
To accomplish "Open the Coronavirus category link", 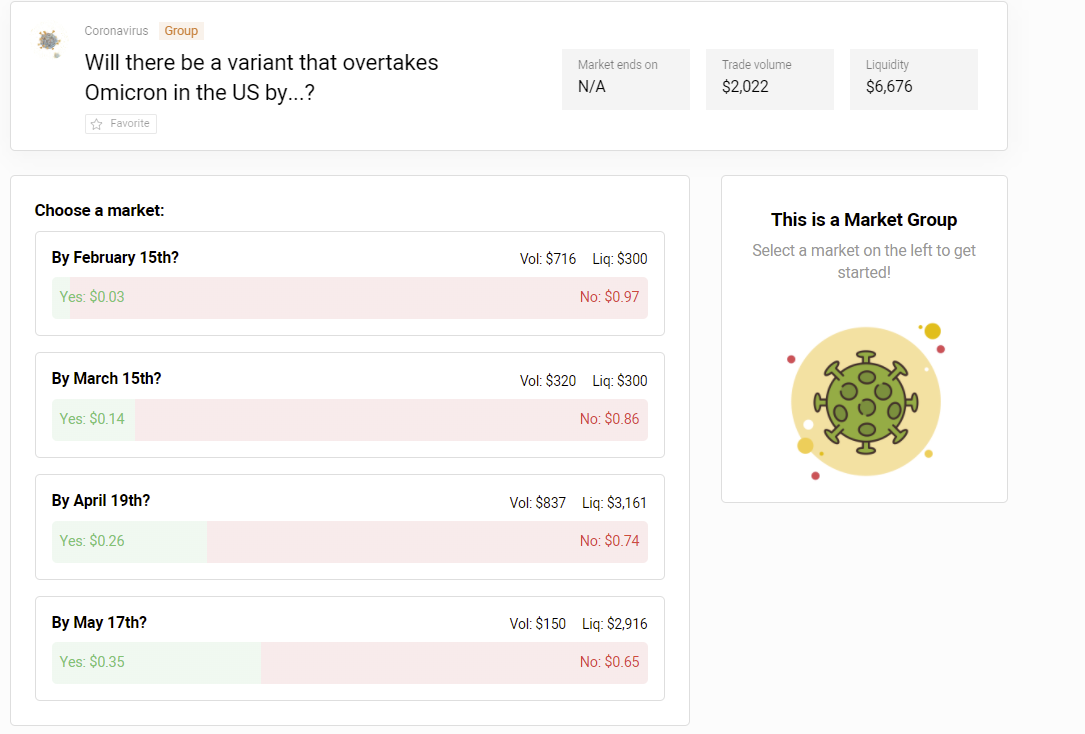I will tap(116, 31).
